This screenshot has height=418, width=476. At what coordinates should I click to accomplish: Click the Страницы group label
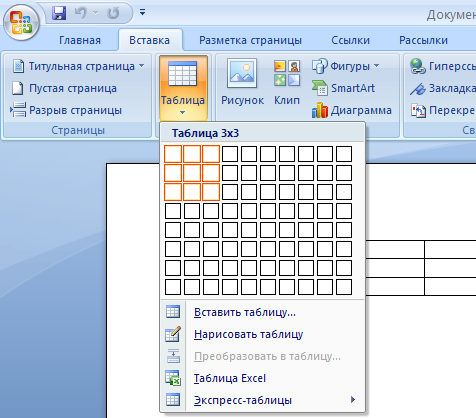click(x=78, y=130)
